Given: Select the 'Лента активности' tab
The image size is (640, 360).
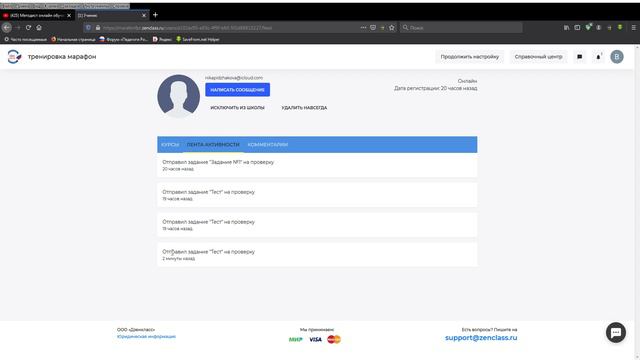Looking at the screenshot, I should (213, 144).
